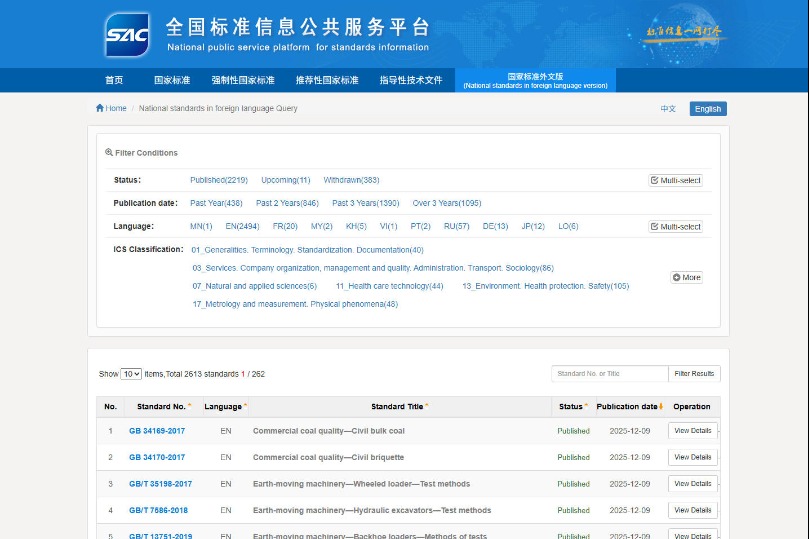The image size is (809, 539).
Task: Click the Filter Conditions magnifier icon
Action: pyautogui.click(x=109, y=153)
